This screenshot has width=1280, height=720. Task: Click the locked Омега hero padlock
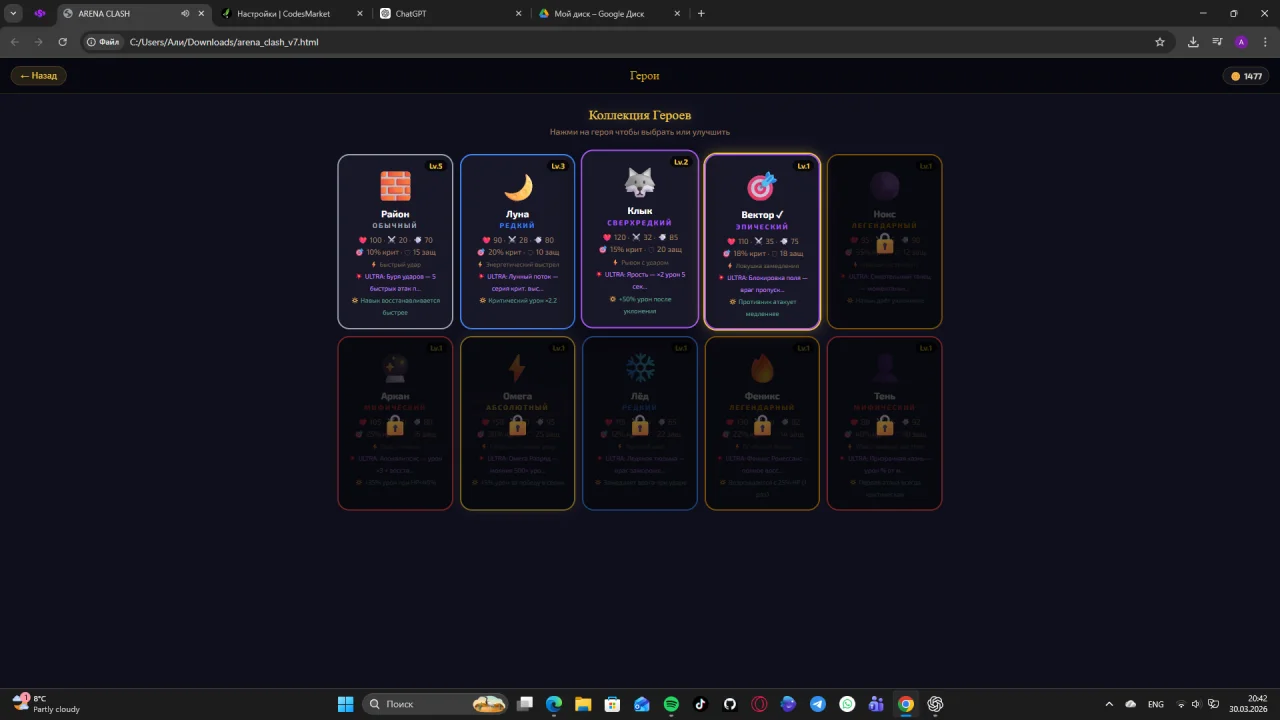pyautogui.click(x=517, y=426)
